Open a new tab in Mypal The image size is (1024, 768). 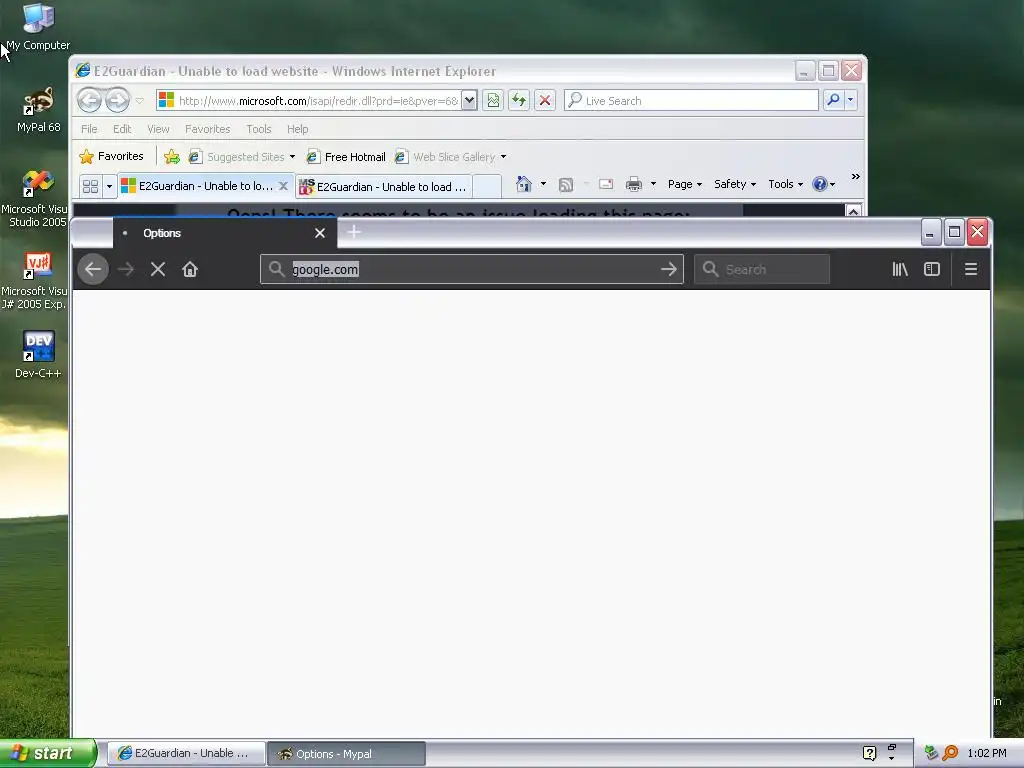[x=354, y=232]
